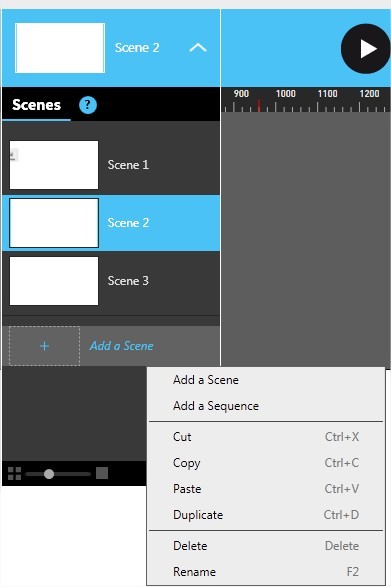
Task: Click the play preview button
Action: (x=366, y=49)
